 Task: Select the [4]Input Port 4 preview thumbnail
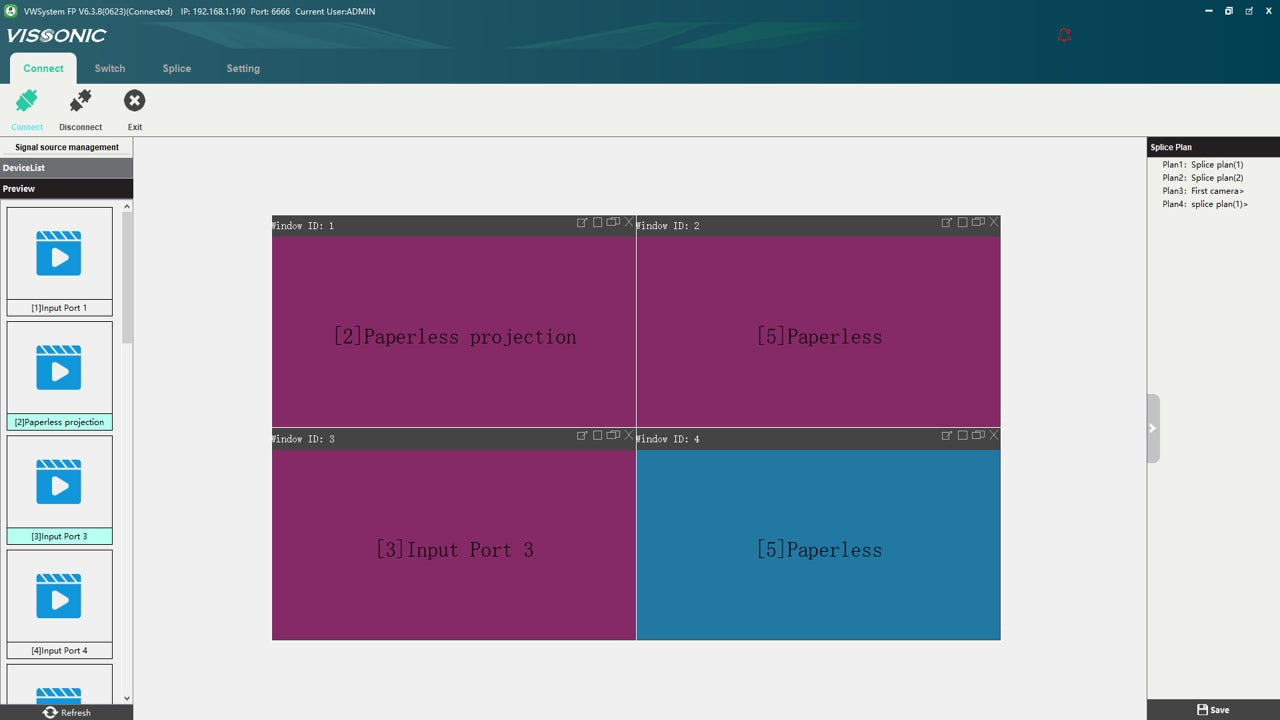click(x=60, y=604)
